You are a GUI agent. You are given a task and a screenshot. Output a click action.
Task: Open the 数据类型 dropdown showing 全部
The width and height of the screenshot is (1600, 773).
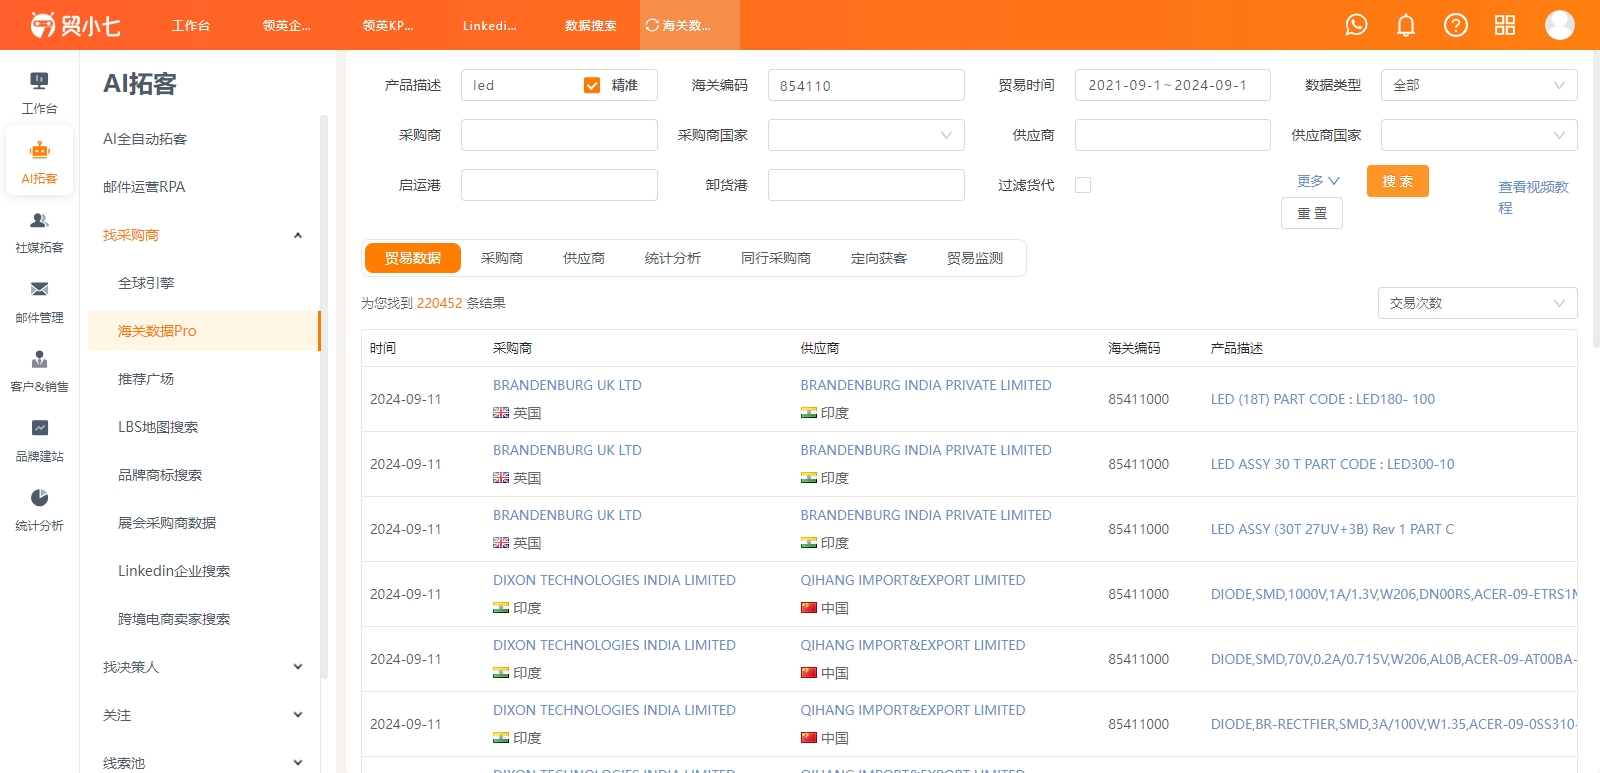point(1479,85)
